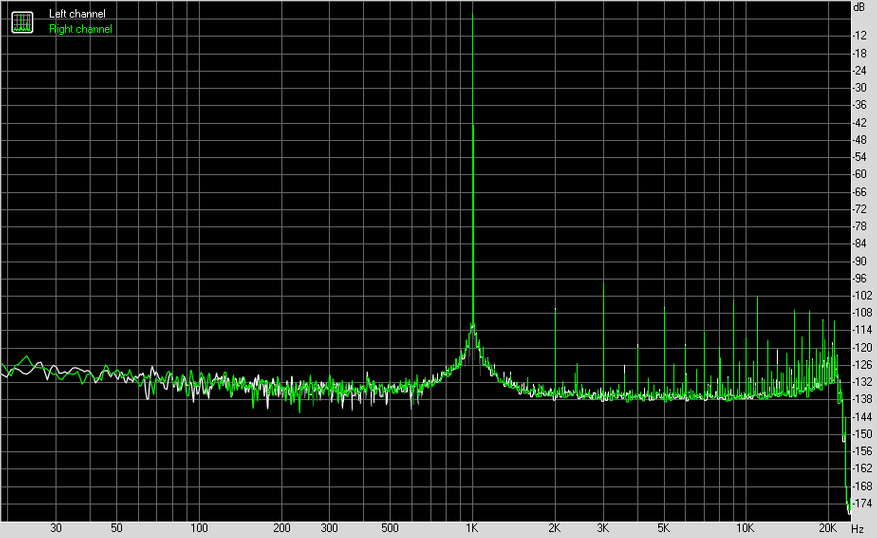Click the -102 dB scale label
This screenshot has height=538, width=877.
click(x=862, y=295)
